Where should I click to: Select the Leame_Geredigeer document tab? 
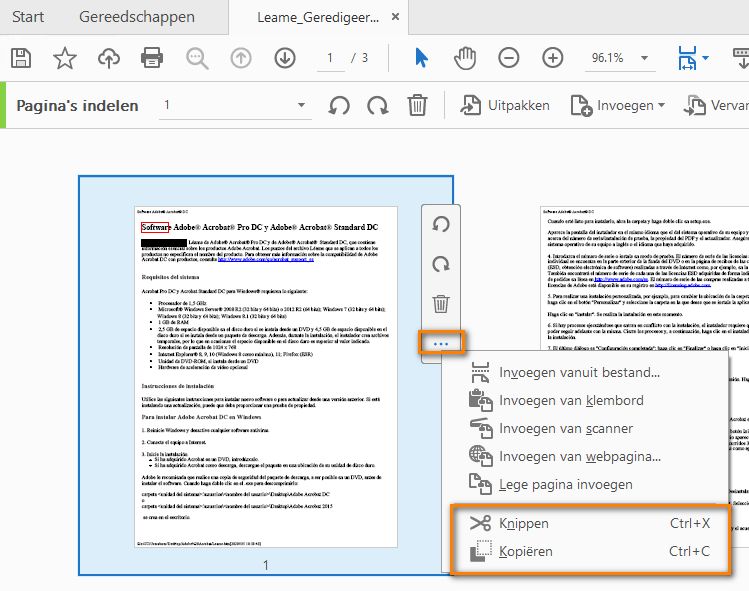click(318, 18)
